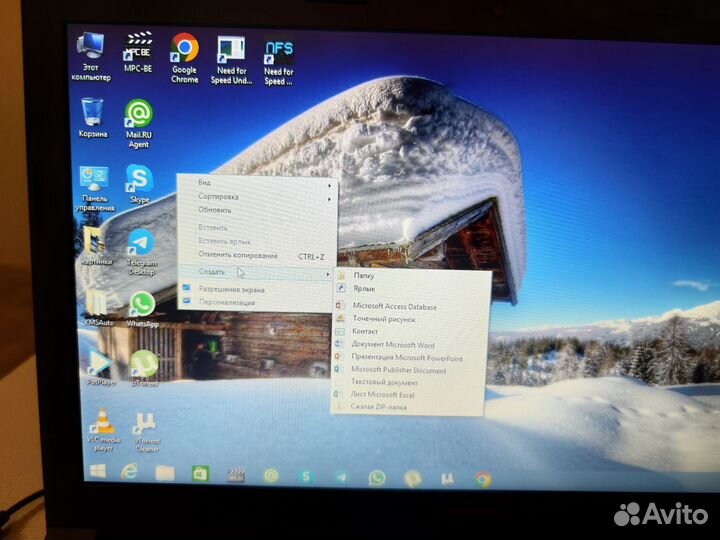
Task: Create a new Папку from submenu
Action: click(x=412, y=276)
